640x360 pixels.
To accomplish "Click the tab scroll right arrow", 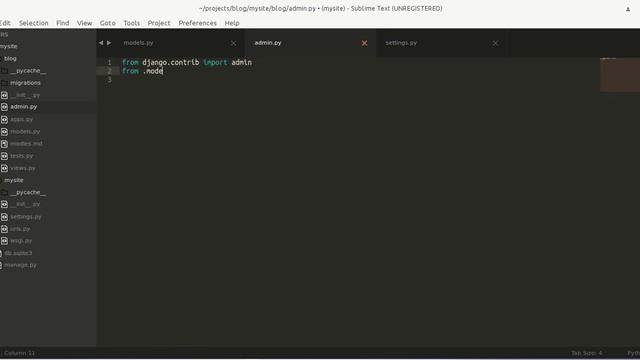I will [x=109, y=43].
